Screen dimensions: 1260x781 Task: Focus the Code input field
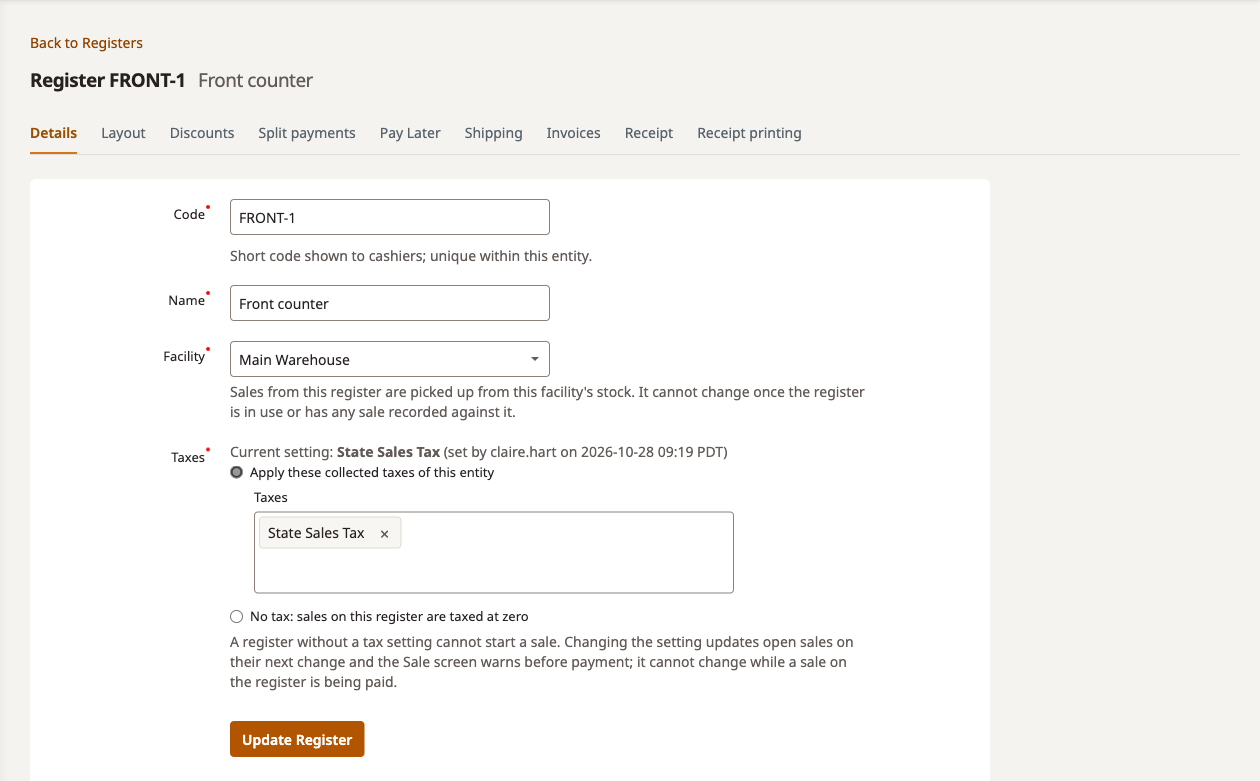click(x=390, y=217)
